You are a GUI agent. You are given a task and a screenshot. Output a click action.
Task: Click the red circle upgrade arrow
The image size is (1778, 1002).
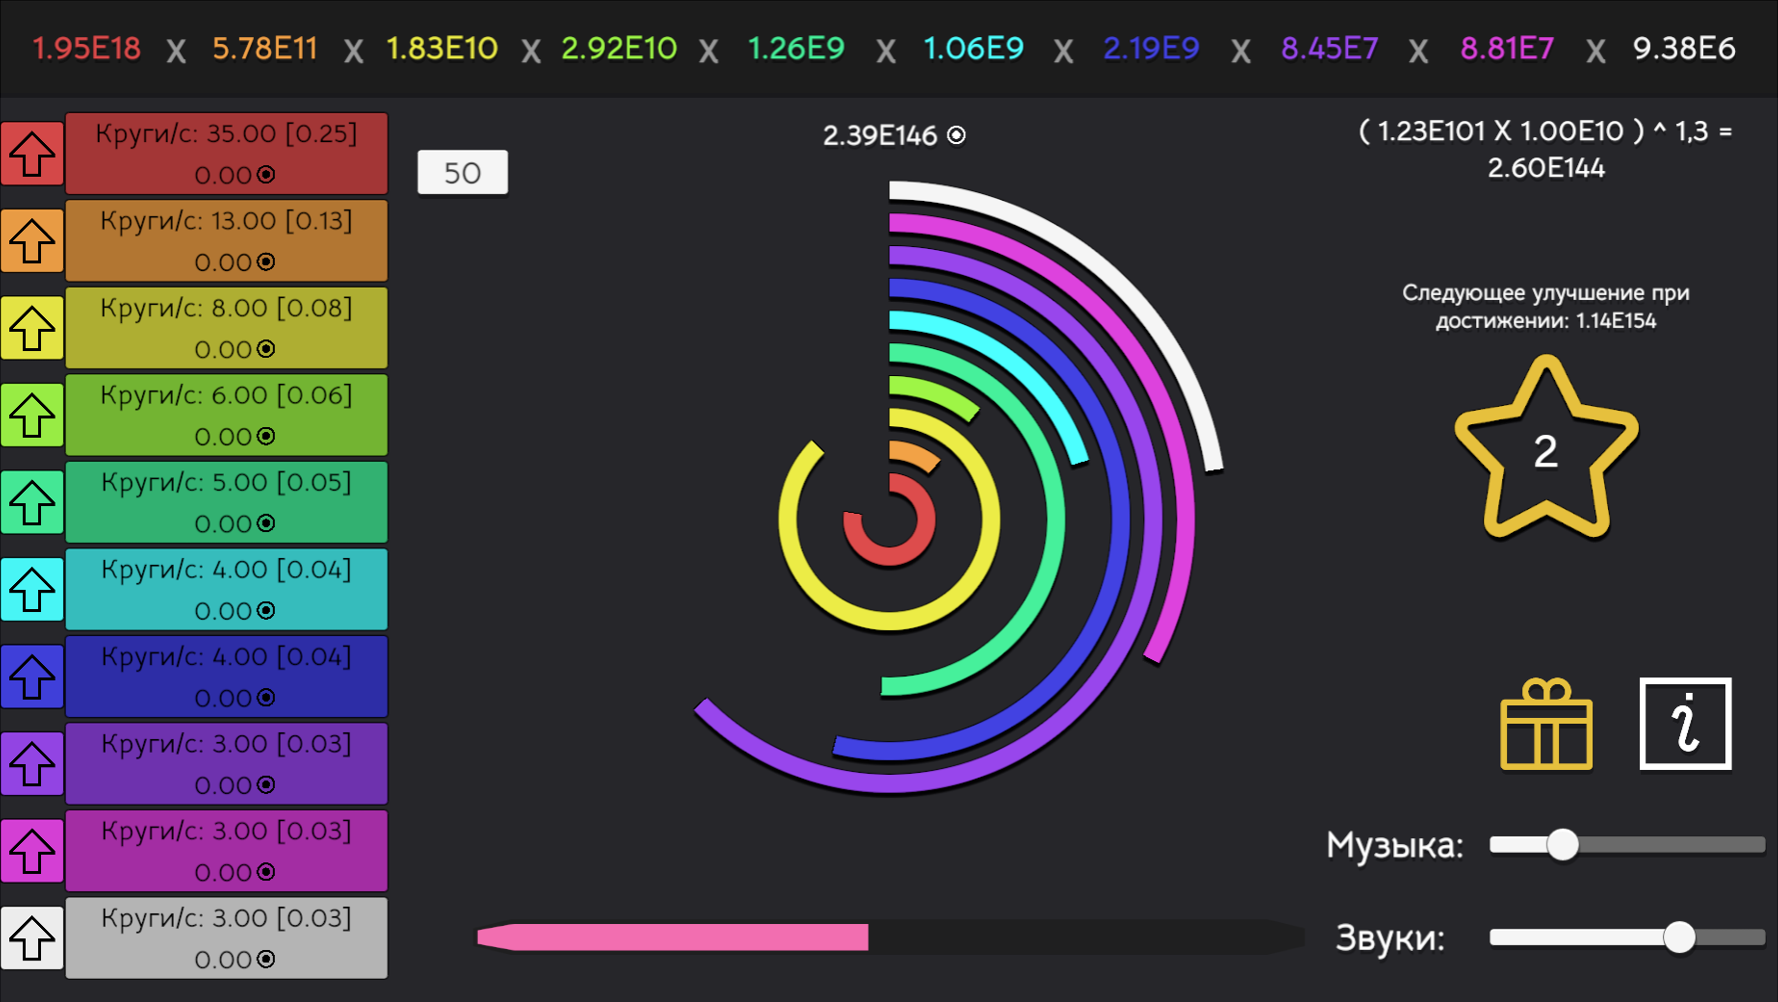pos(32,153)
